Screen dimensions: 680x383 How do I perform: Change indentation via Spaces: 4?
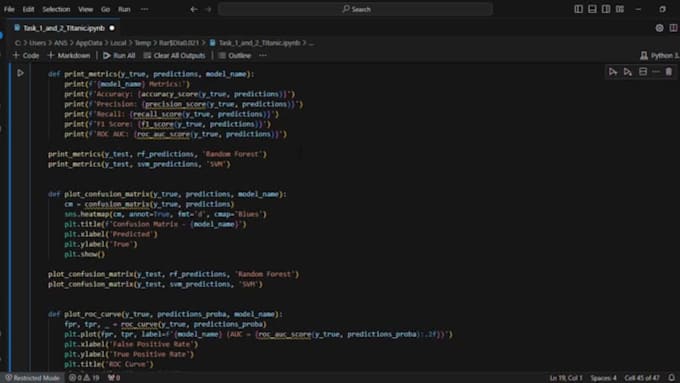coord(603,378)
